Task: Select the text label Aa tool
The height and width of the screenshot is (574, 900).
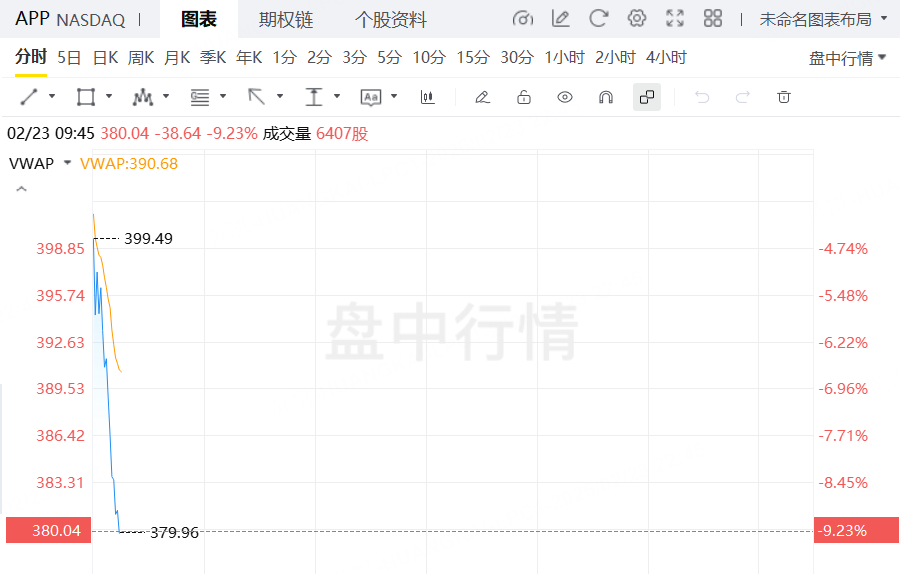Action: click(x=371, y=97)
